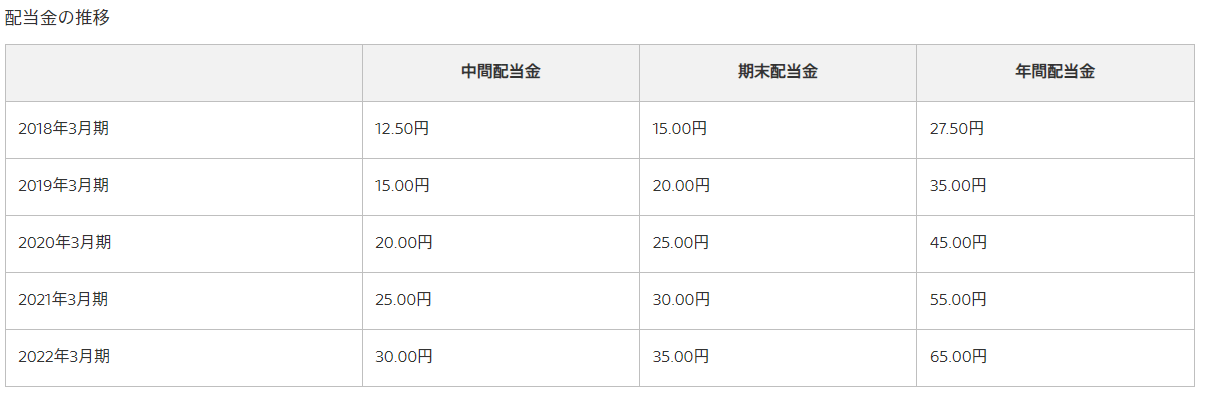Click the empty top-left header cell
The image size is (1210, 403).
tap(184, 72)
